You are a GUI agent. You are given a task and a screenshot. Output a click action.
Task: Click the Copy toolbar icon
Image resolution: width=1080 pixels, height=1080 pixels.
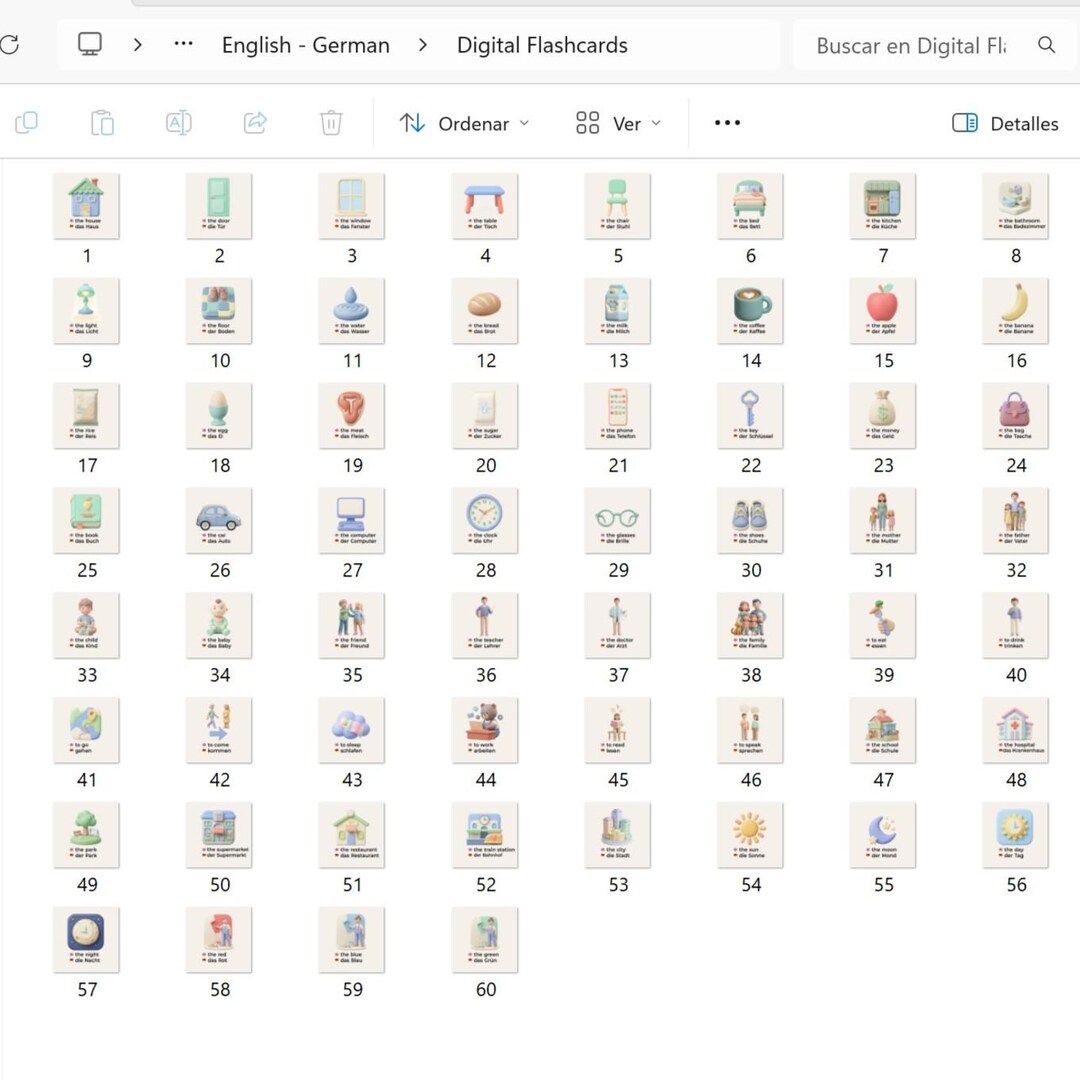26,123
